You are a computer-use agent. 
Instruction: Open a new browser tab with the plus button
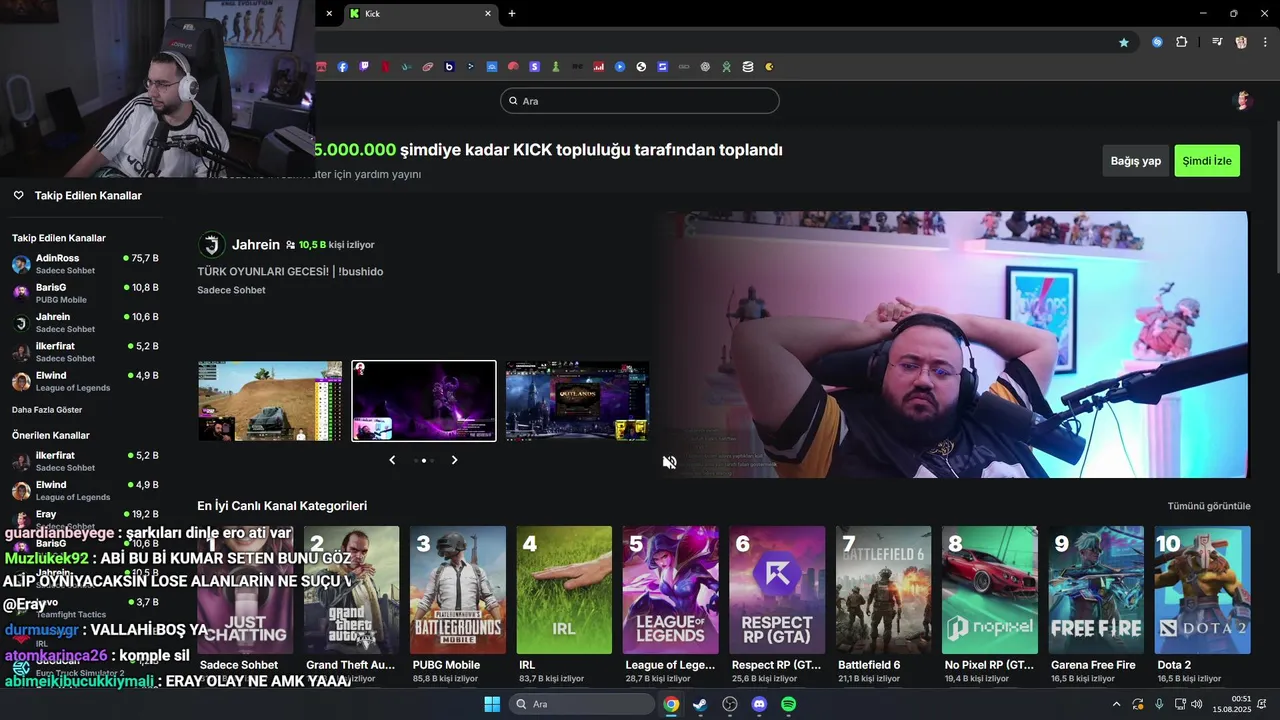tap(512, 14)
